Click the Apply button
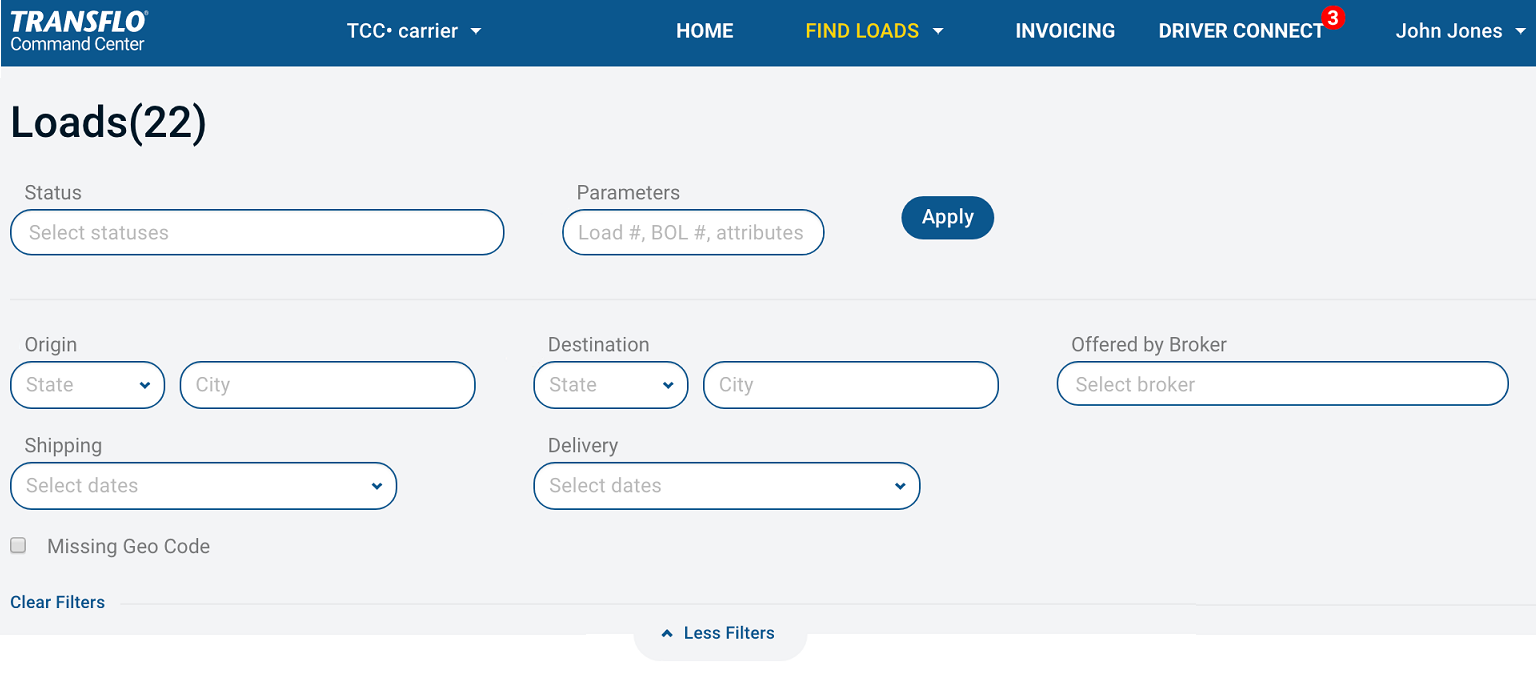 pos(948,218)
